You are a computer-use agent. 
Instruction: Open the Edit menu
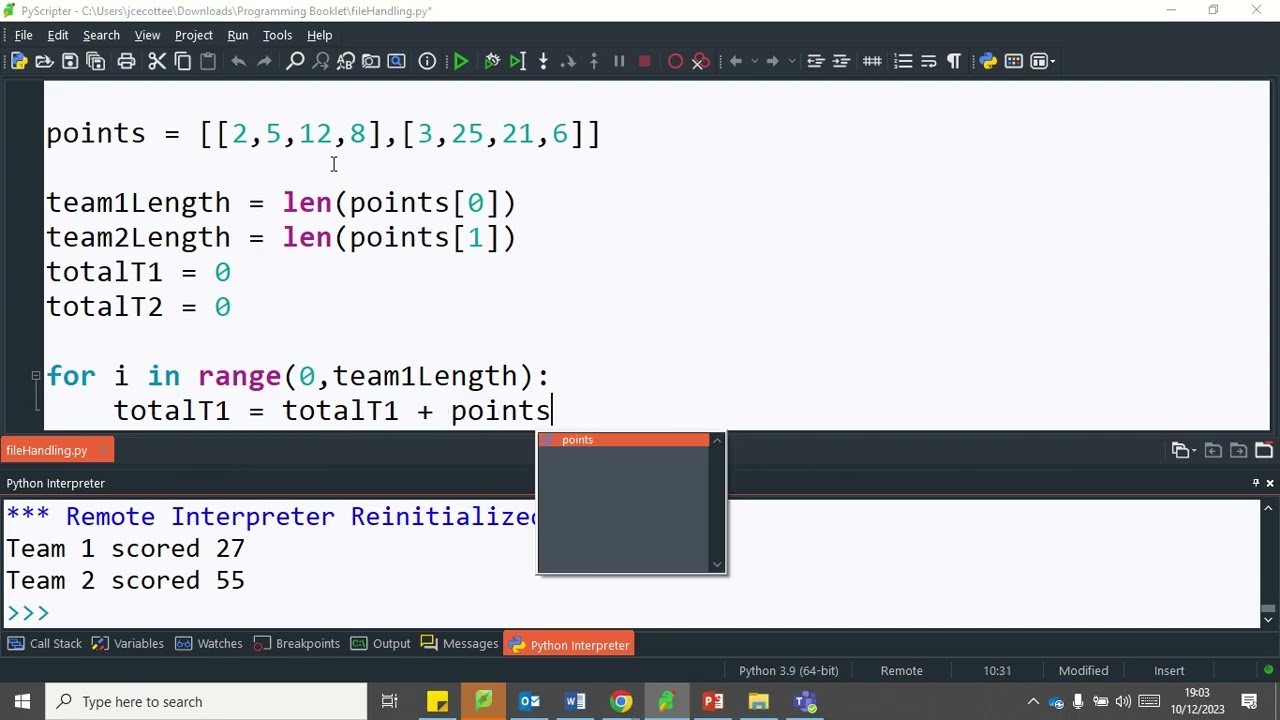point(58,35)
